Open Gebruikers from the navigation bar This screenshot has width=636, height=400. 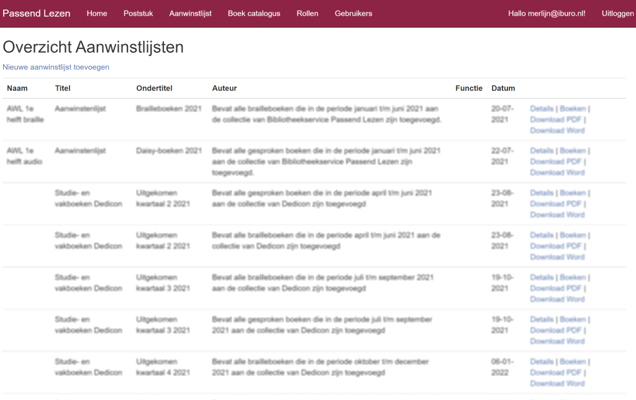tap(353, 14)
